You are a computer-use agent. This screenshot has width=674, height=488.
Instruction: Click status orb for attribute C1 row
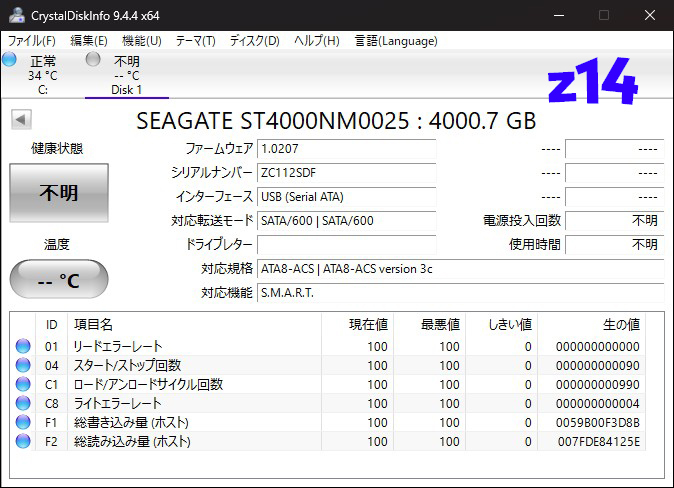click(x=23, y=385)
